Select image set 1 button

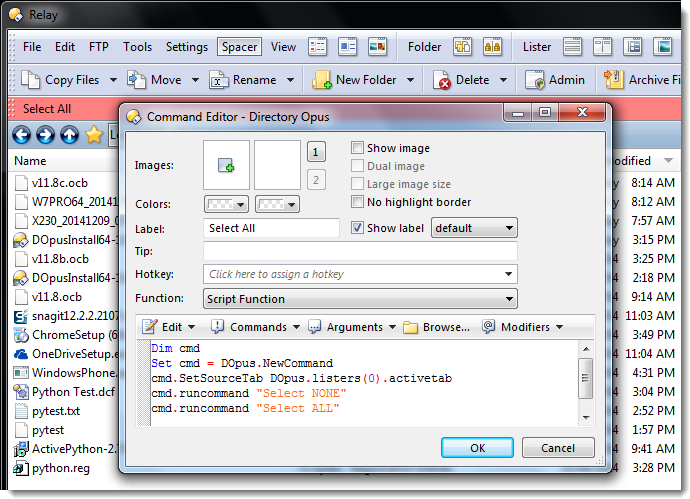click(x=316, y=152)
